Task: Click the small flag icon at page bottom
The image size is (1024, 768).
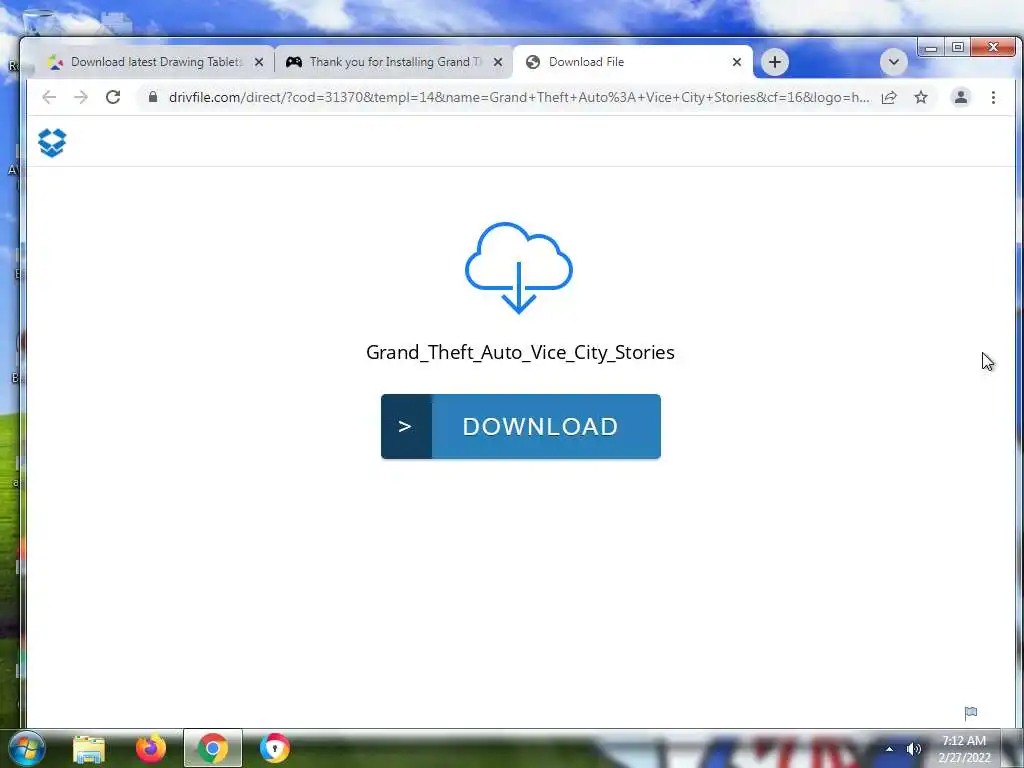Action: 971,712
